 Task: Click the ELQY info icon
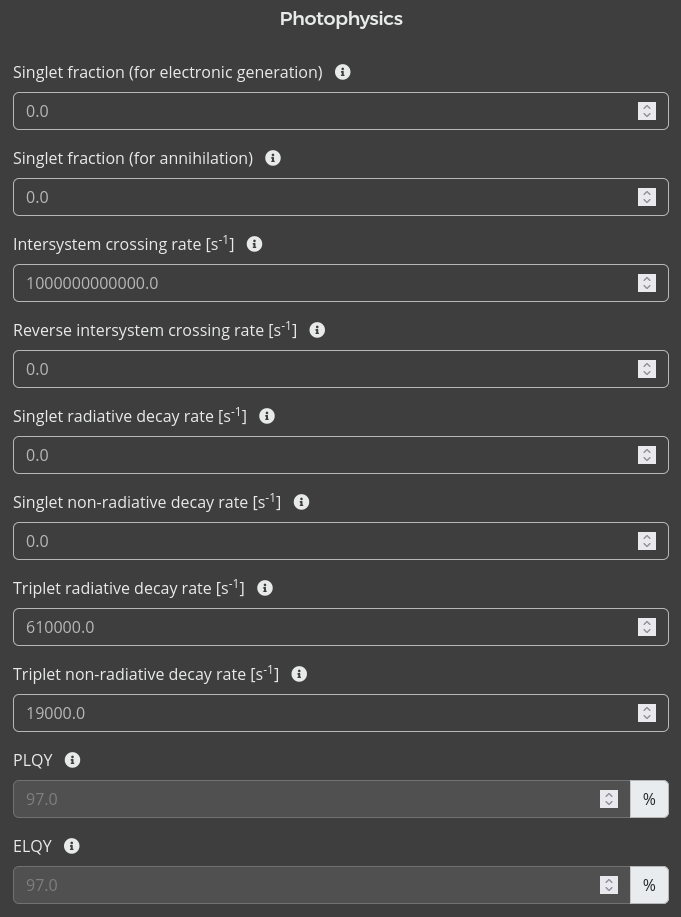tap(72, 846)
